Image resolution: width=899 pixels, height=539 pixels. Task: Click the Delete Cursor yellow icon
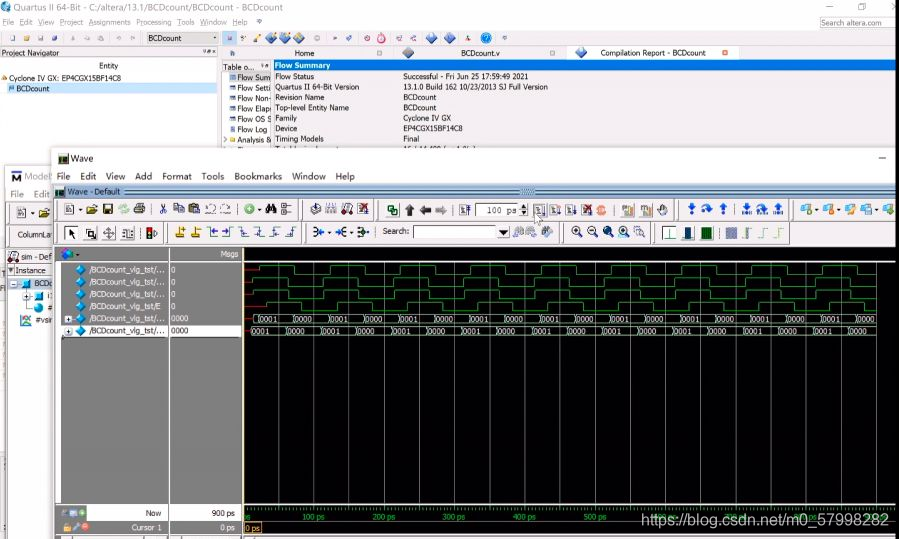pos(196,232)
